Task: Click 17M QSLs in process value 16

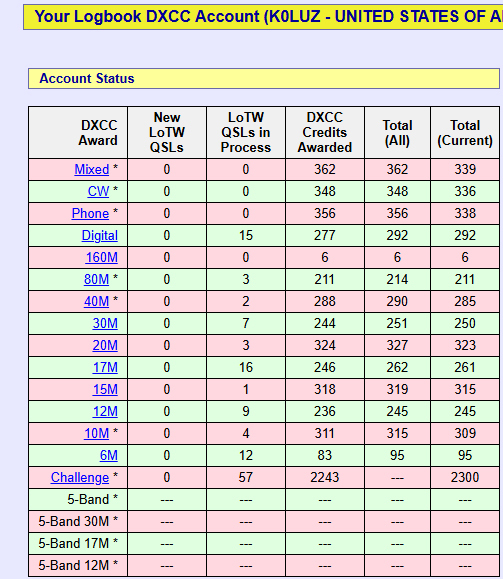Action: (x=246, y=367)
